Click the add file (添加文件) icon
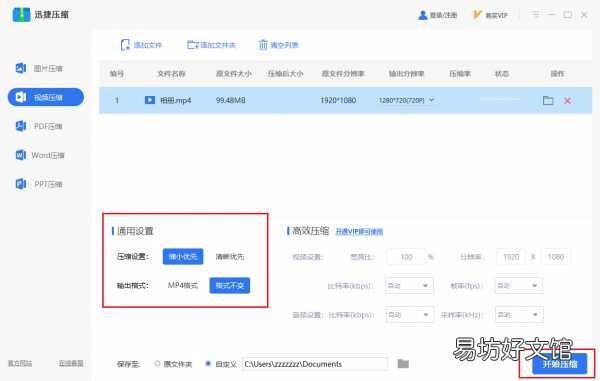600x381 pixels. pyautogui.click(x=125, y=45)
